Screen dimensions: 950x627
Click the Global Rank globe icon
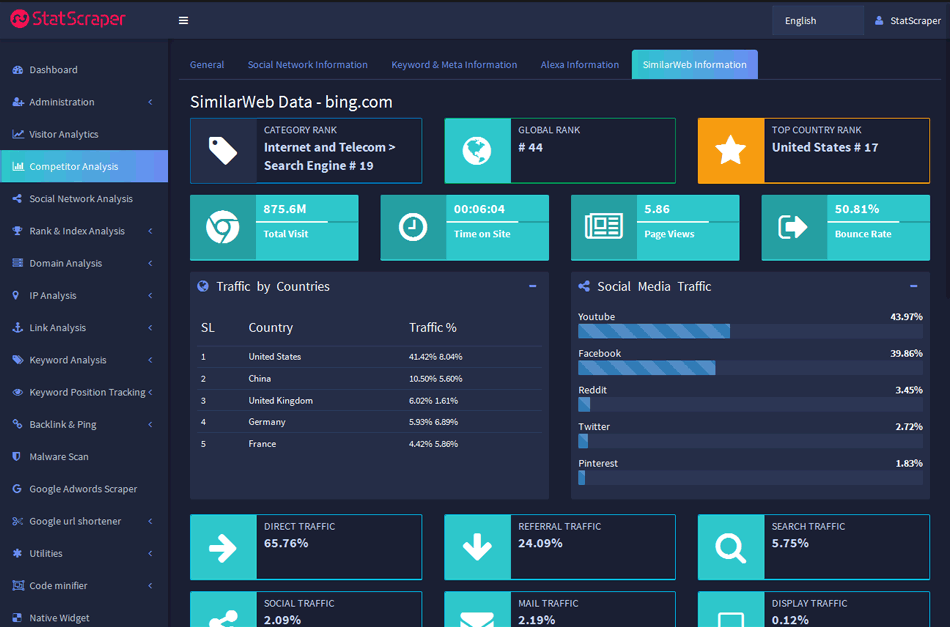tap(477, 151)
